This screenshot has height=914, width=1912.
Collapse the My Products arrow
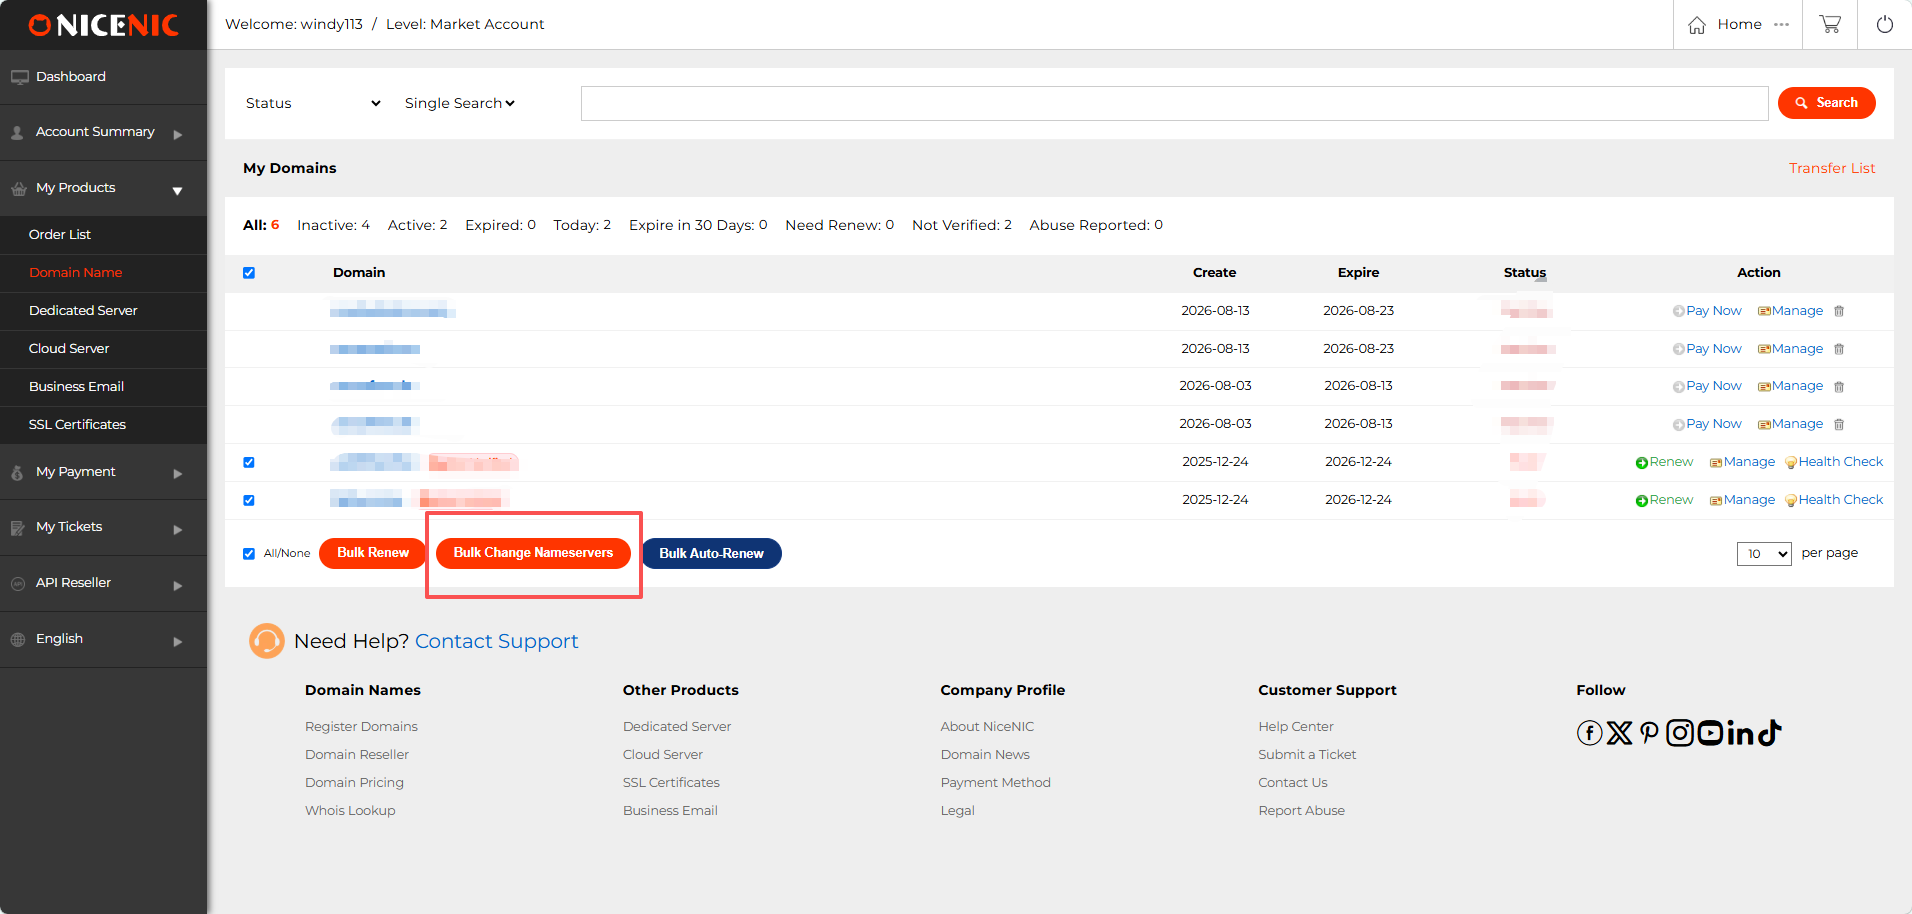point(177,191)
